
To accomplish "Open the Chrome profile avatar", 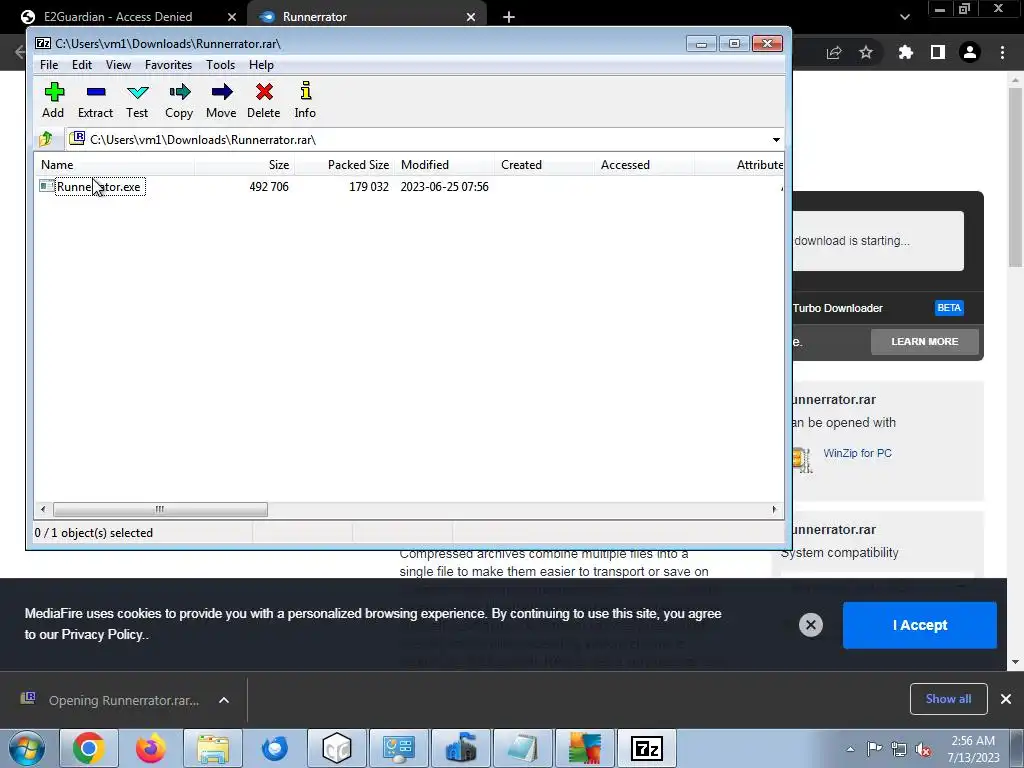I will [x=970, y=52].
